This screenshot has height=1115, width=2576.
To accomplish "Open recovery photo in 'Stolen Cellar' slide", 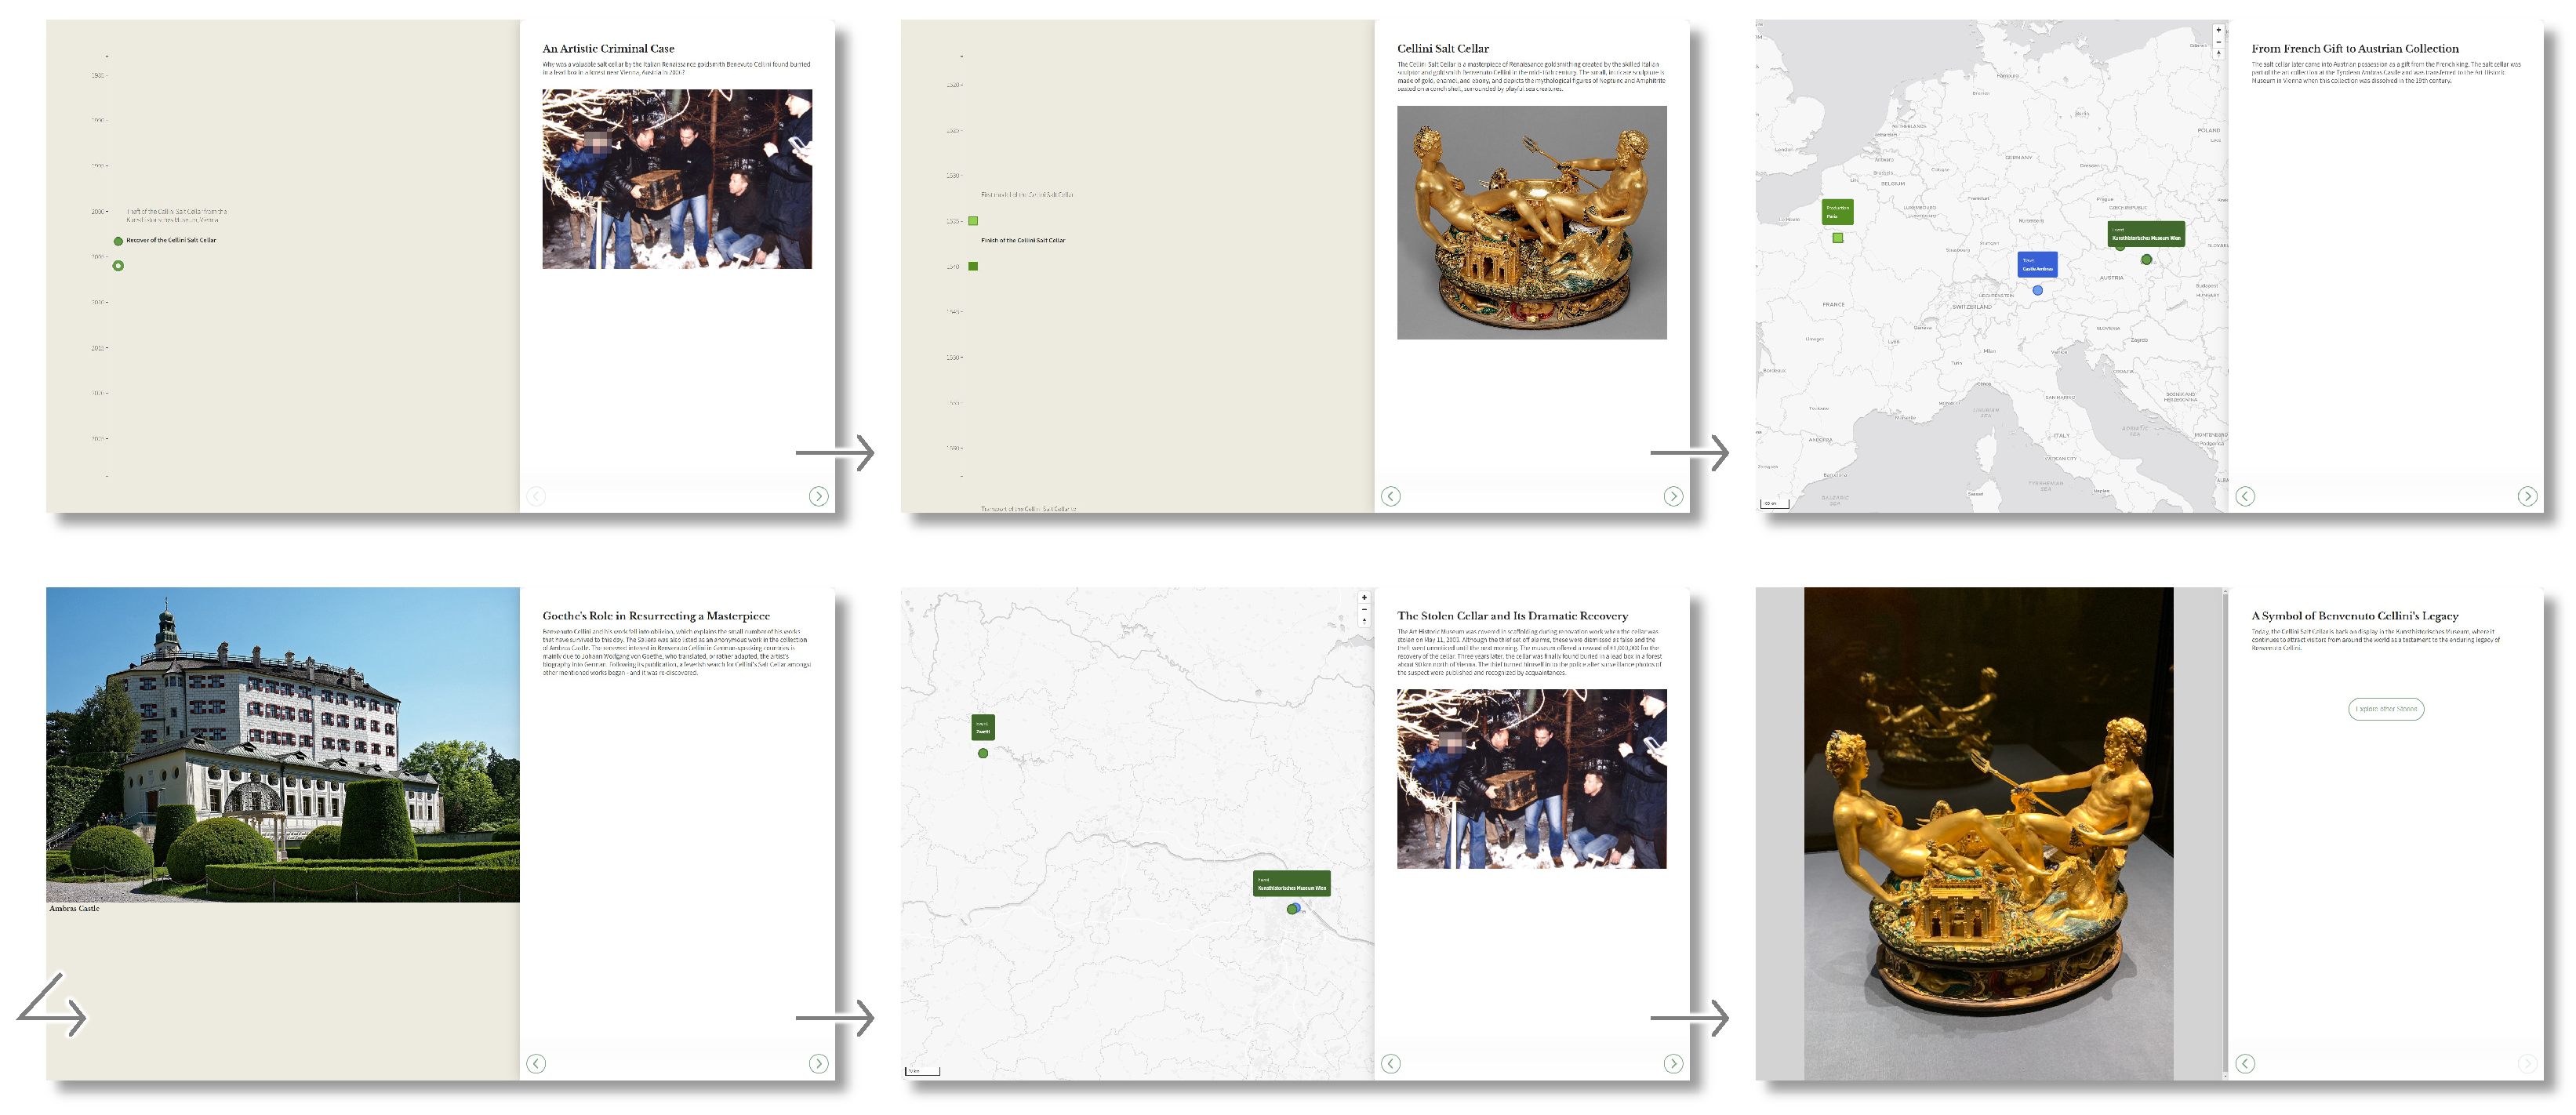I will pos(1531,778).
